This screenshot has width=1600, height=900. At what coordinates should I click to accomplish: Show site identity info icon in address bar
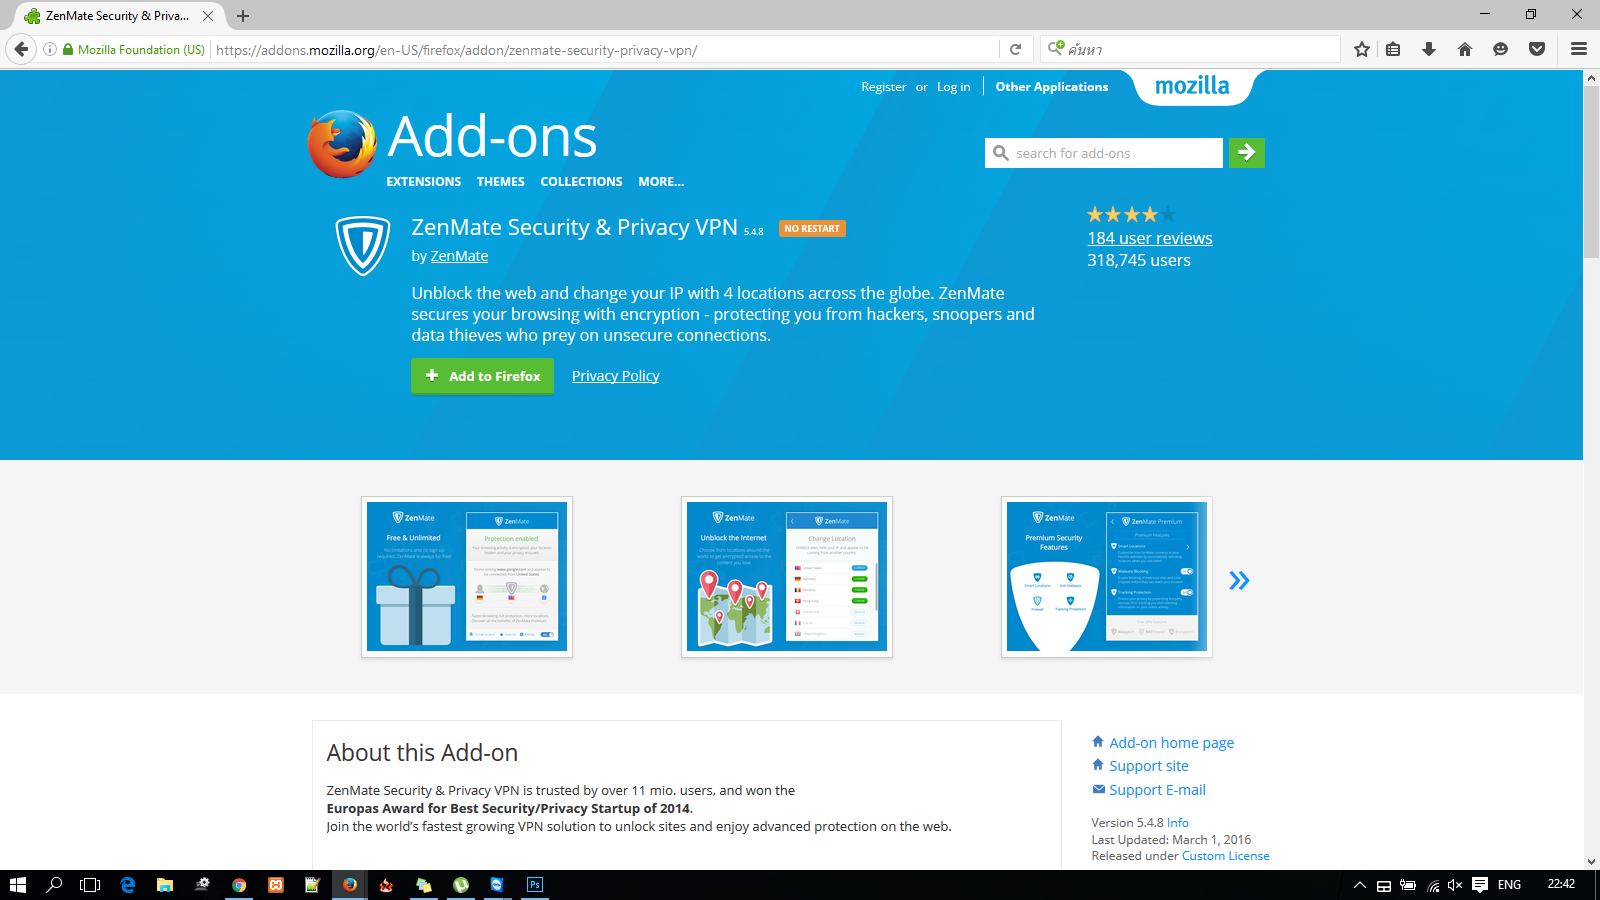point(49,49)
